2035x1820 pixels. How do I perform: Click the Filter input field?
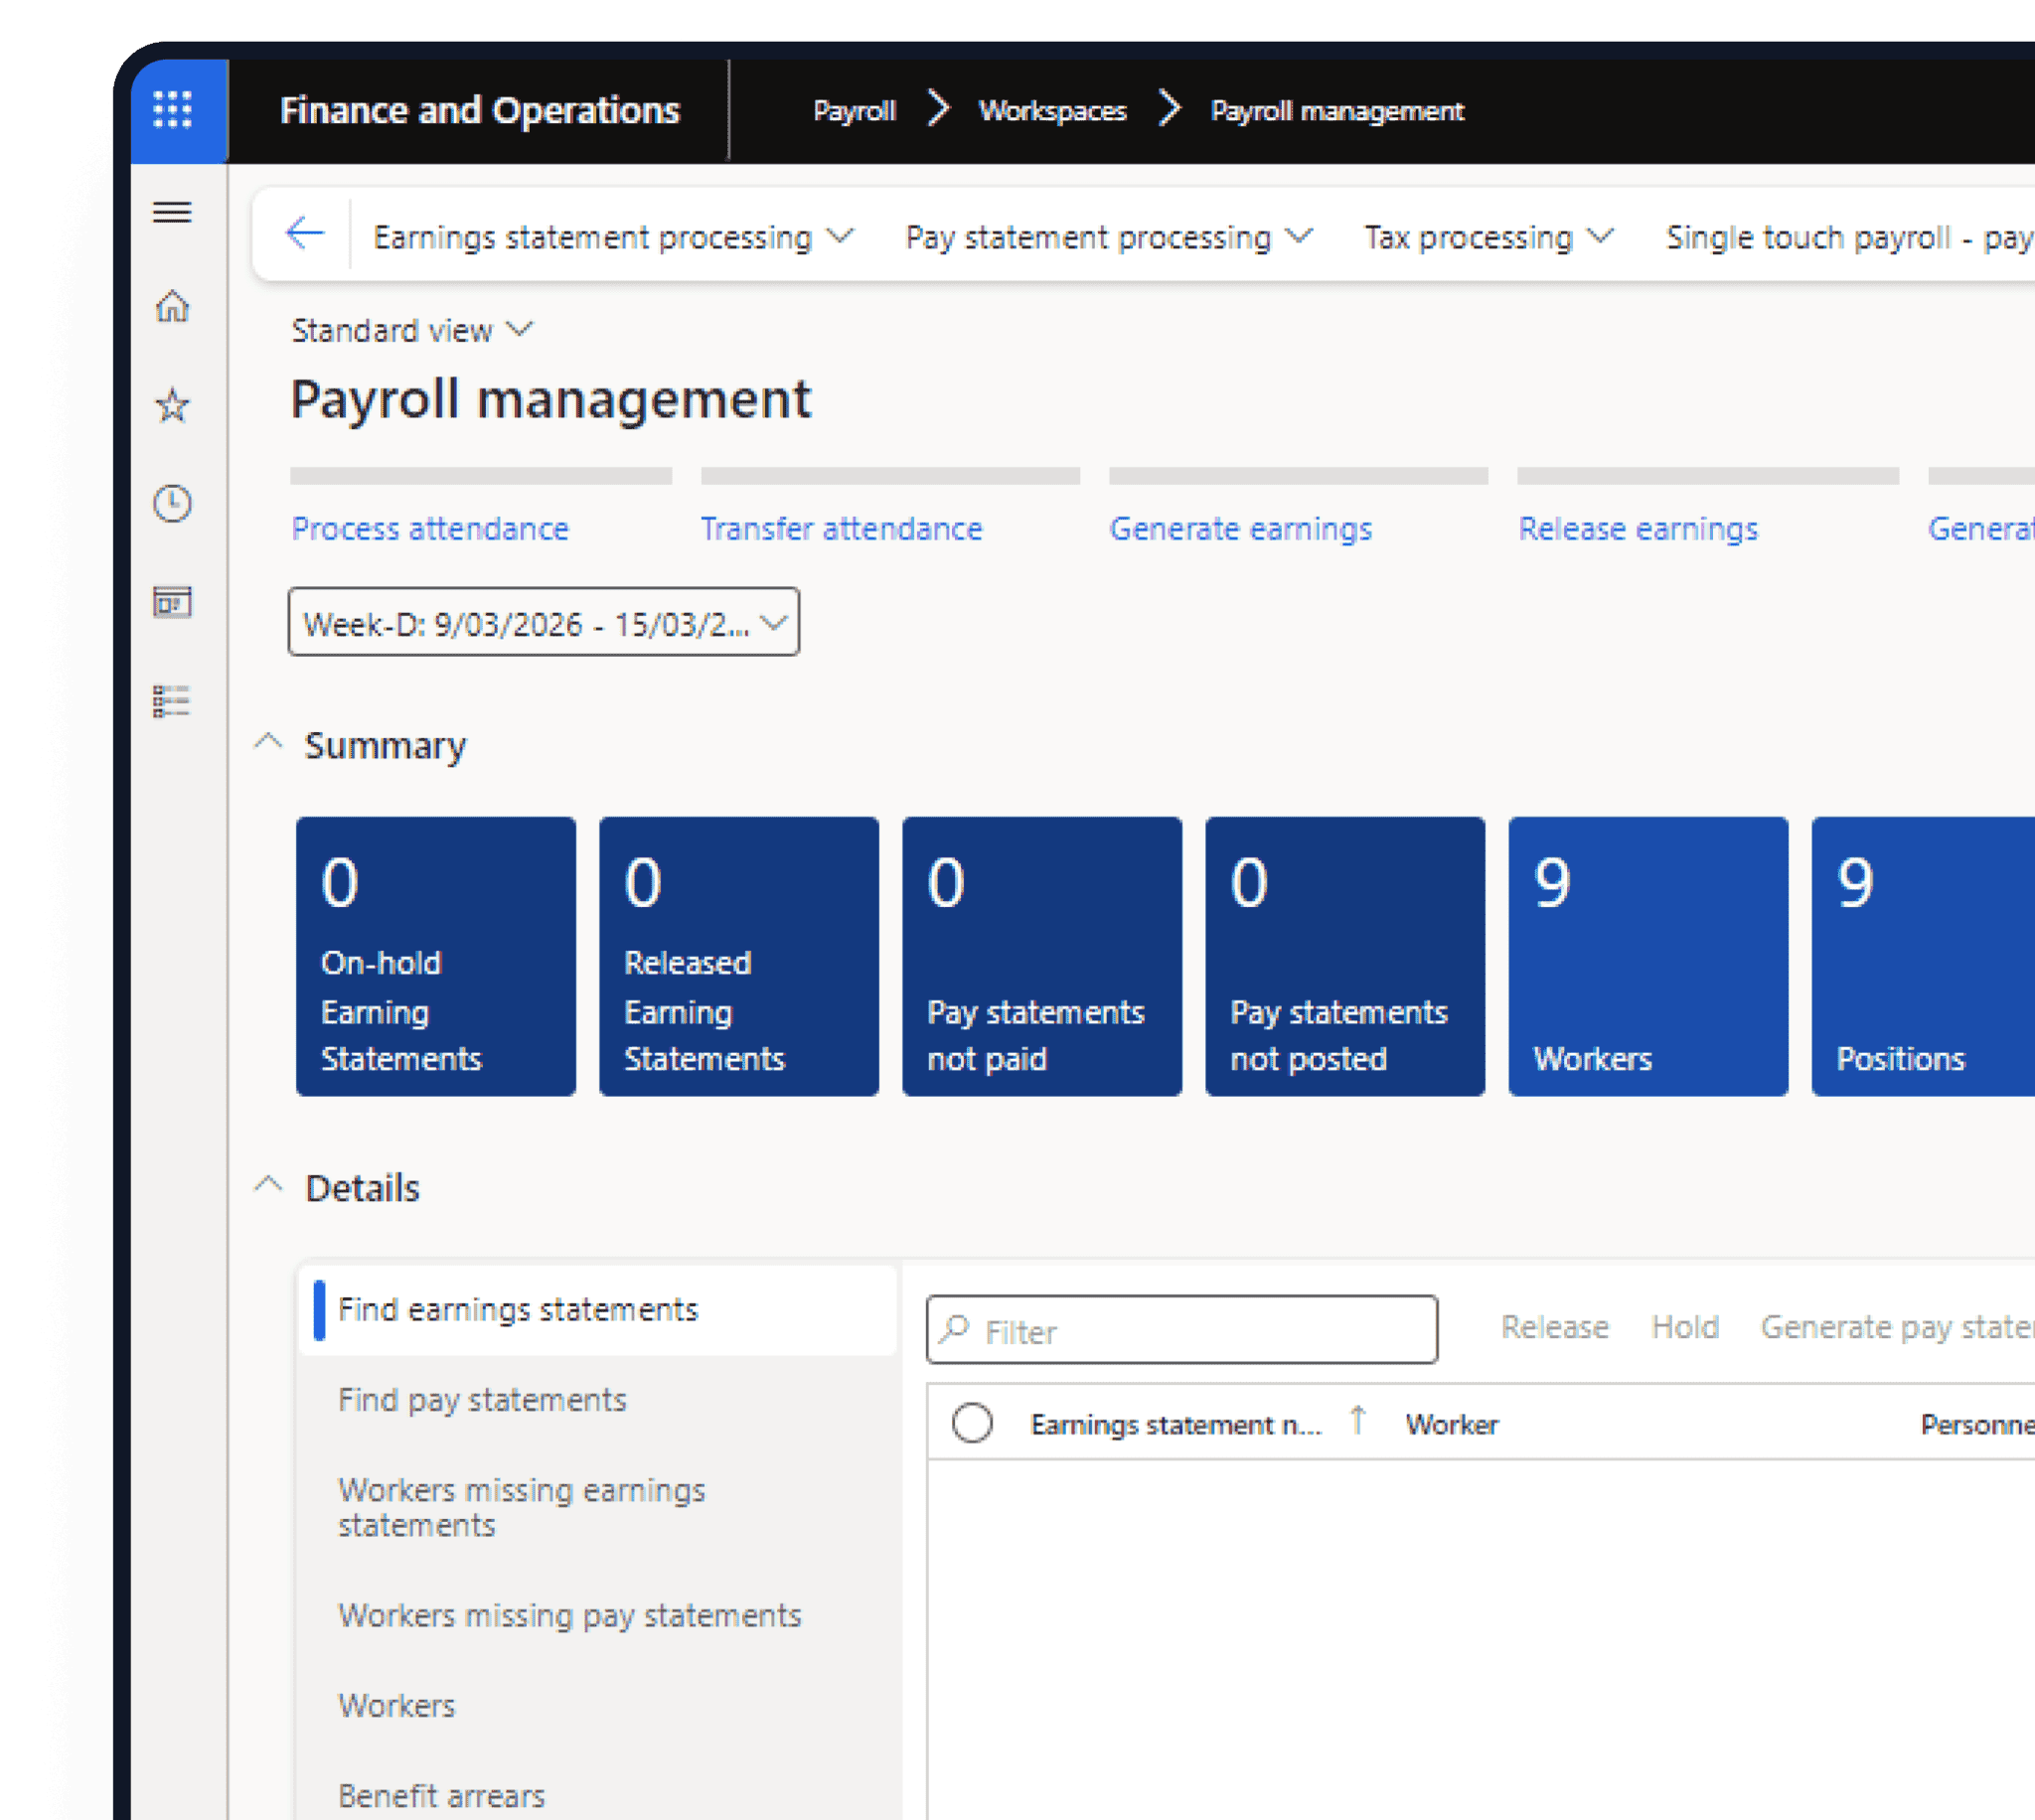1182,1330
